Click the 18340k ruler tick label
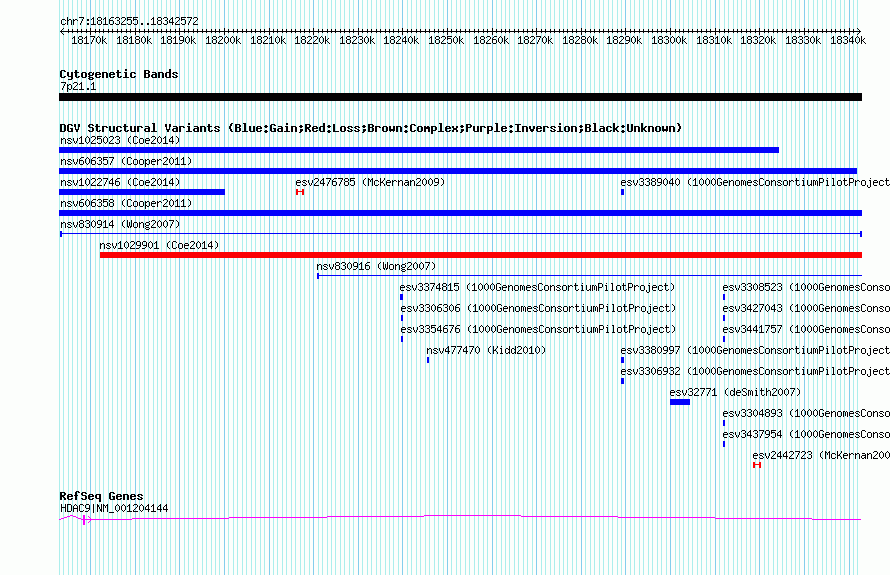 (847, 40)
